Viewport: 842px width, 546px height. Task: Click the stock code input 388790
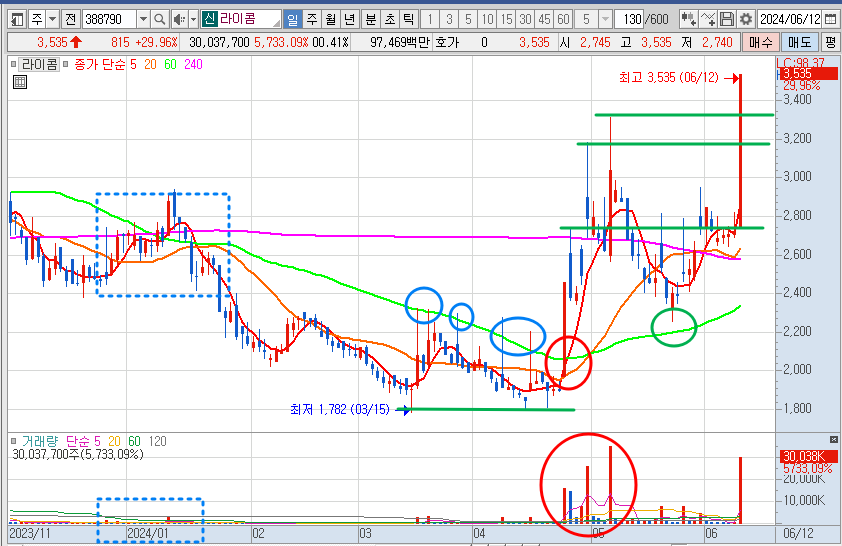pyautogui.click(x=109, y=20)
